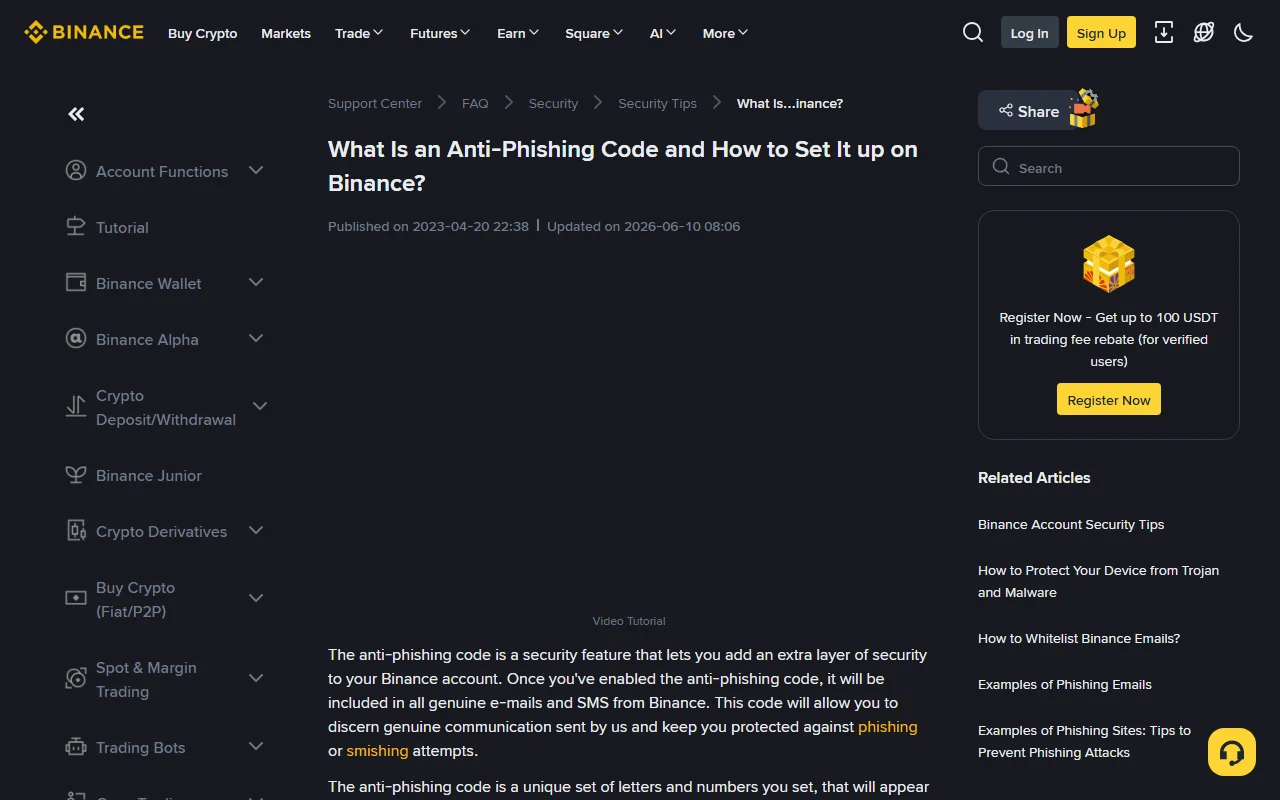Open the FAQ breadcrumb
Viewport: 1280px width, 800px height.
point(475,104)
